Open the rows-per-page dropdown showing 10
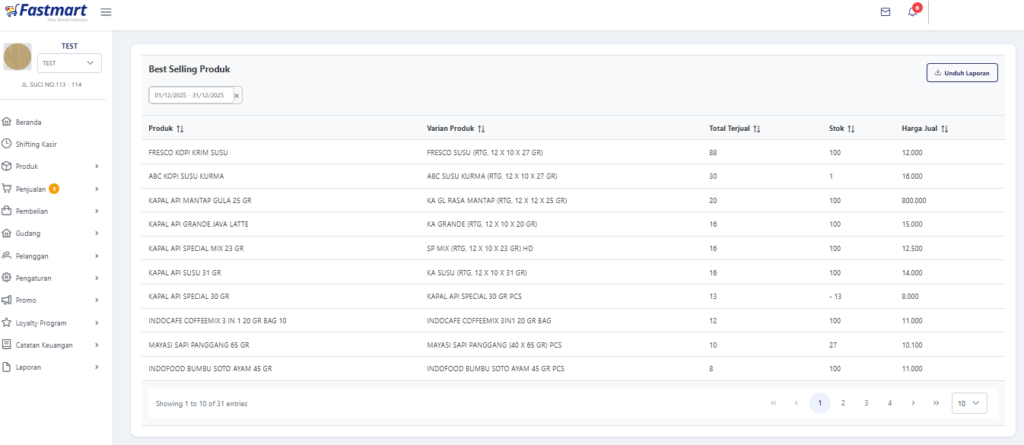Screen dimensions: 1024x445 969,403
